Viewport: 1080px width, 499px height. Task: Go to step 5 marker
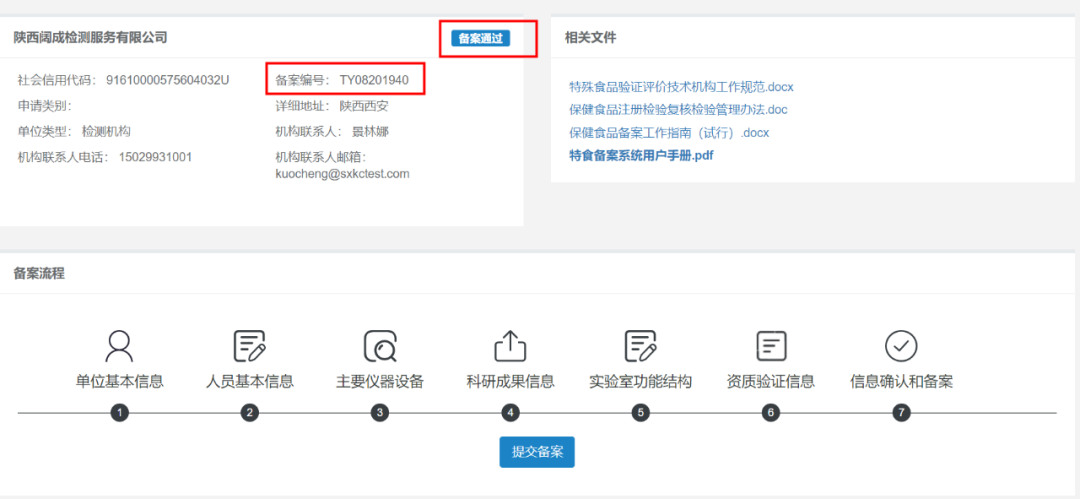click(x=641, y=413)
